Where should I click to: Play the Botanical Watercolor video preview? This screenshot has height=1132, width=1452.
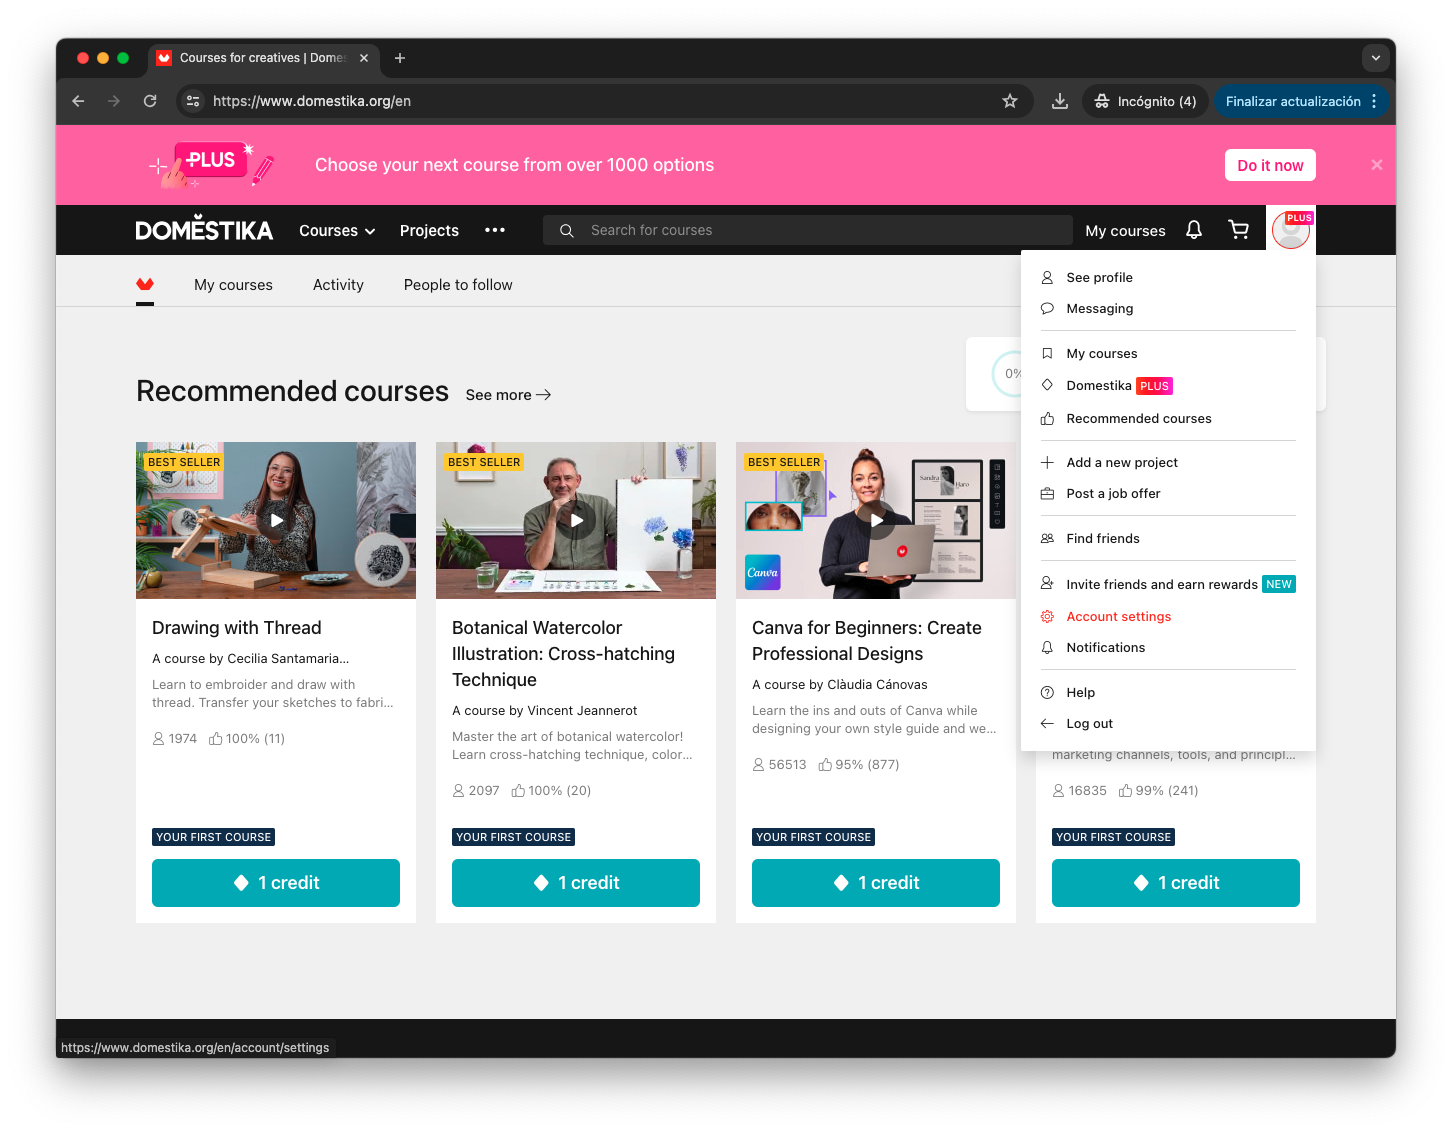pos(576,520)
